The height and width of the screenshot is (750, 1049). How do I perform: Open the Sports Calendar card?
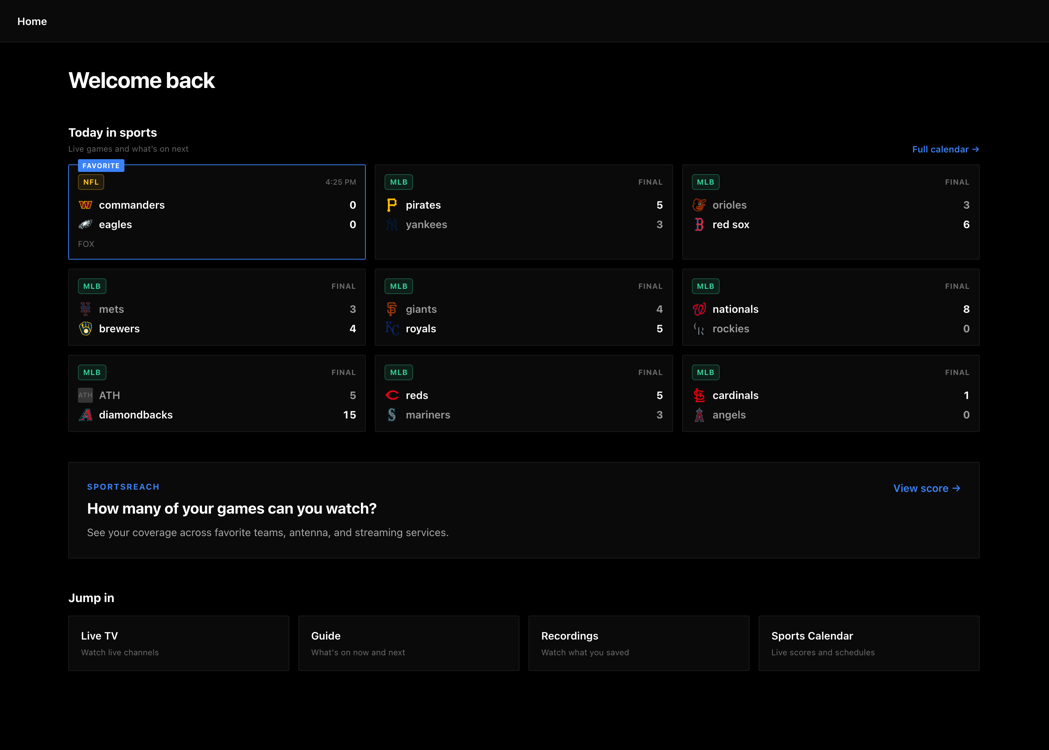[869, 643]
